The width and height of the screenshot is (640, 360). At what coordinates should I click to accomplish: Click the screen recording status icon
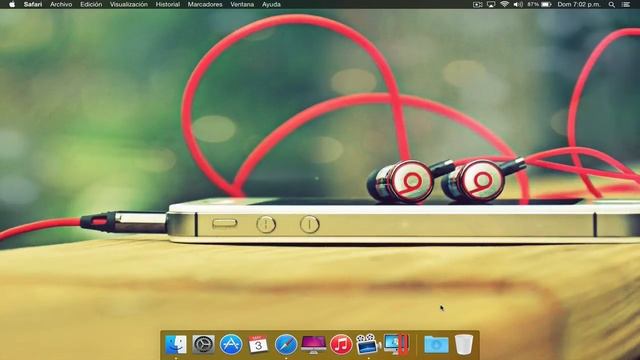pyautogui.click(x=478, y=4)
